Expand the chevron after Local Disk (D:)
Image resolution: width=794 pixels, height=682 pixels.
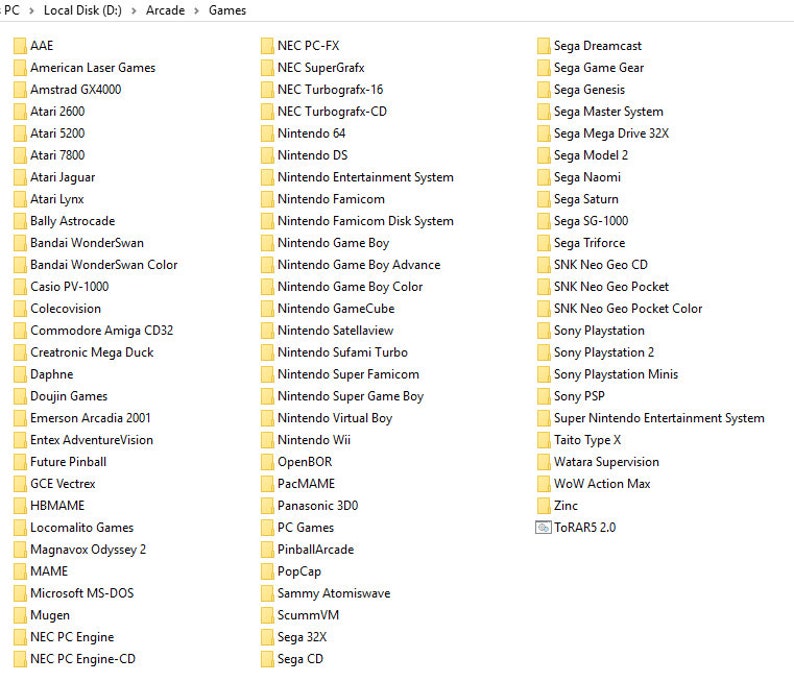tap(134, 11)
